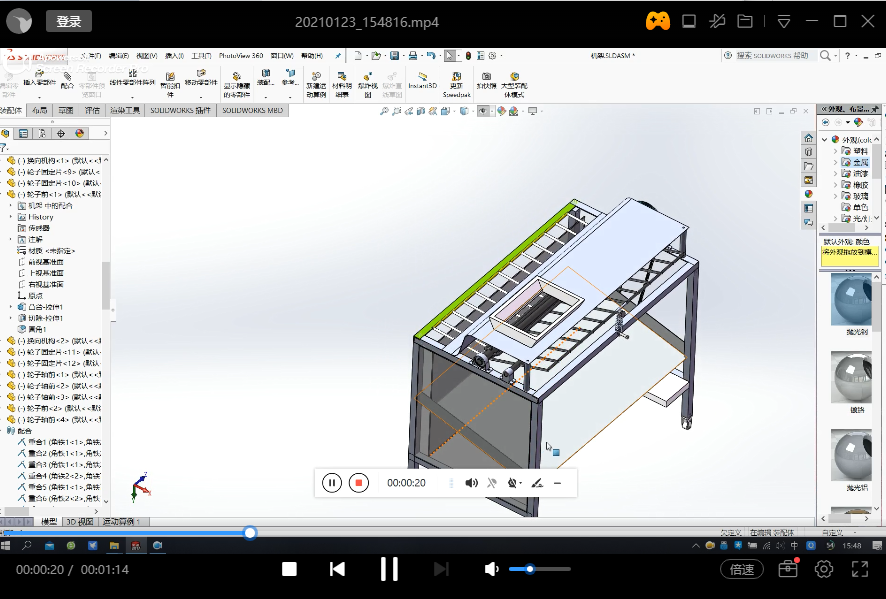Toggle the recorder speaker sound icon
886x599 pixels.
(471, 483)
